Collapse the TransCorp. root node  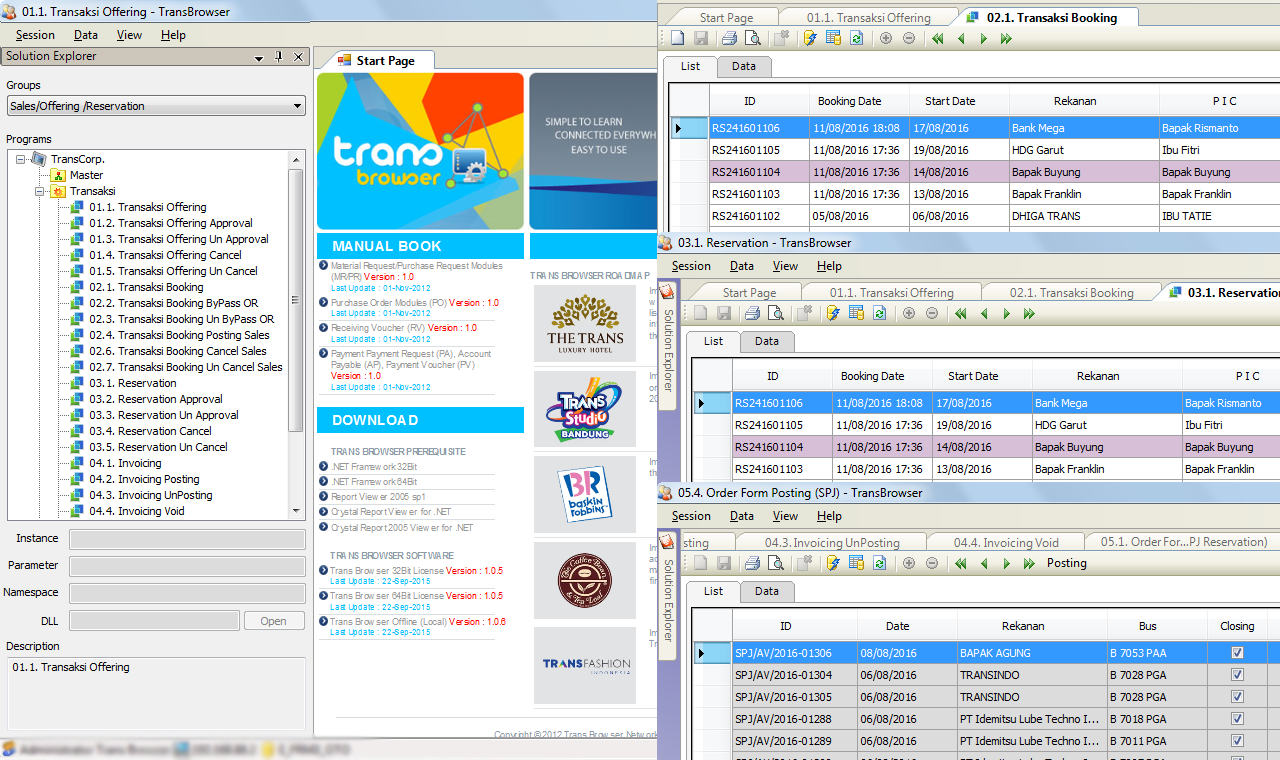tap(22, 159)
